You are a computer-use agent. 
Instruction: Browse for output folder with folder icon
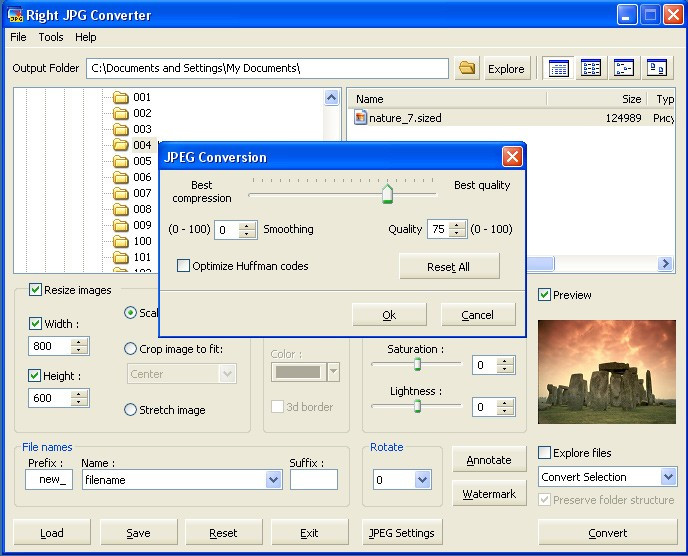(467, 68)
